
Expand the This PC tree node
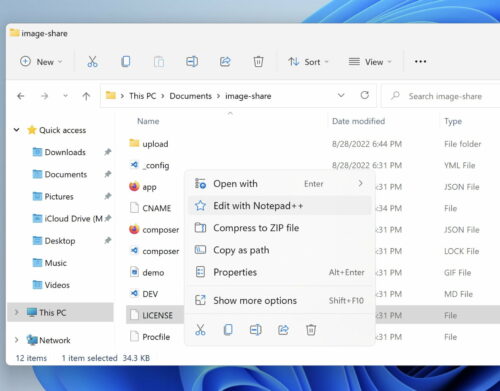coord(16,312)
